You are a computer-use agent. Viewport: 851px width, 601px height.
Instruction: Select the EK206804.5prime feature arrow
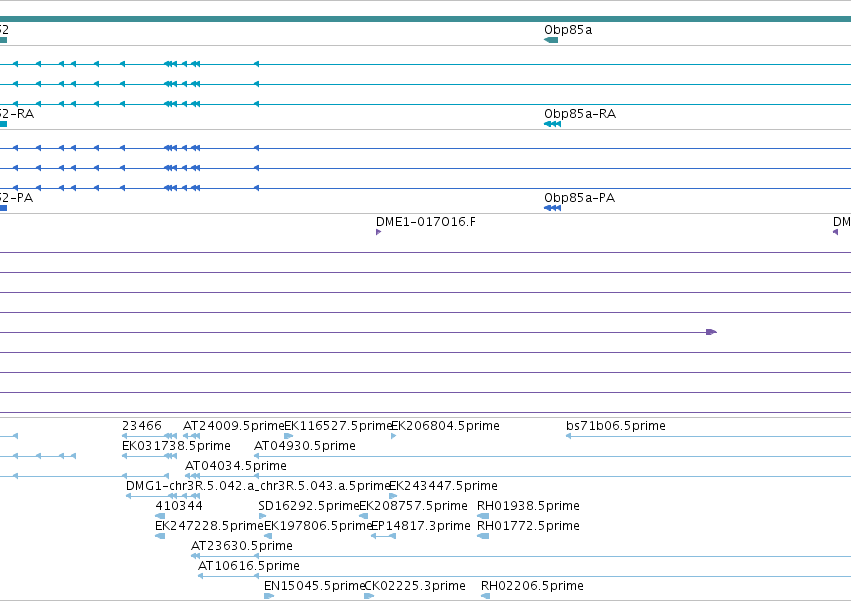(x=393, y=435)
